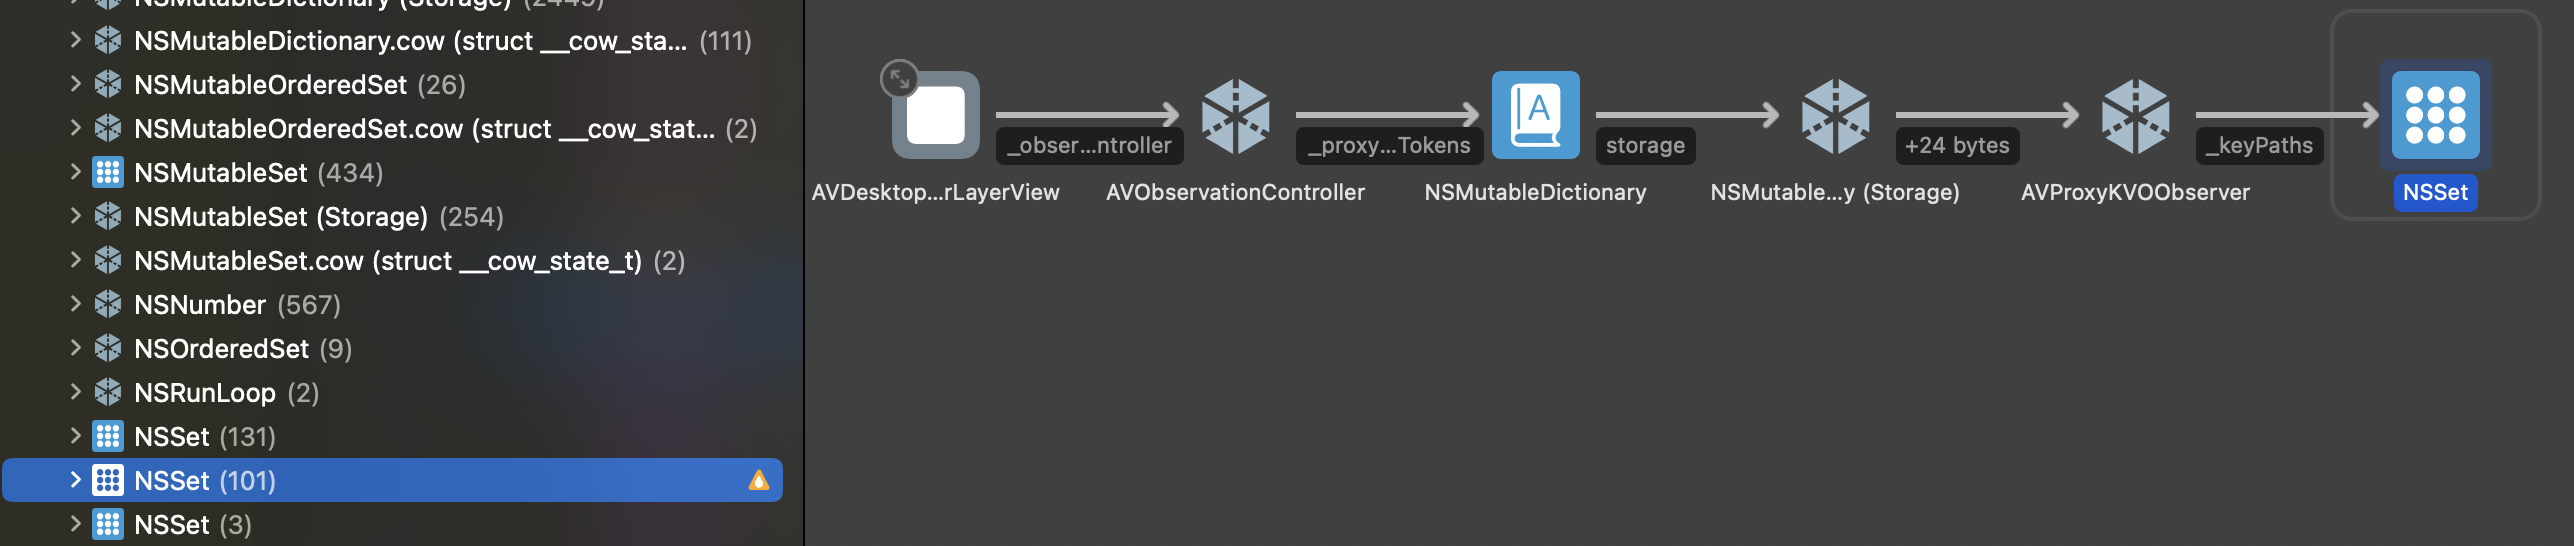Image resolution: width=2574 pixels, height=546 pixels.
Task: Expand the NSNumber (567) disclosure arrow
Action: click(75, 304)
